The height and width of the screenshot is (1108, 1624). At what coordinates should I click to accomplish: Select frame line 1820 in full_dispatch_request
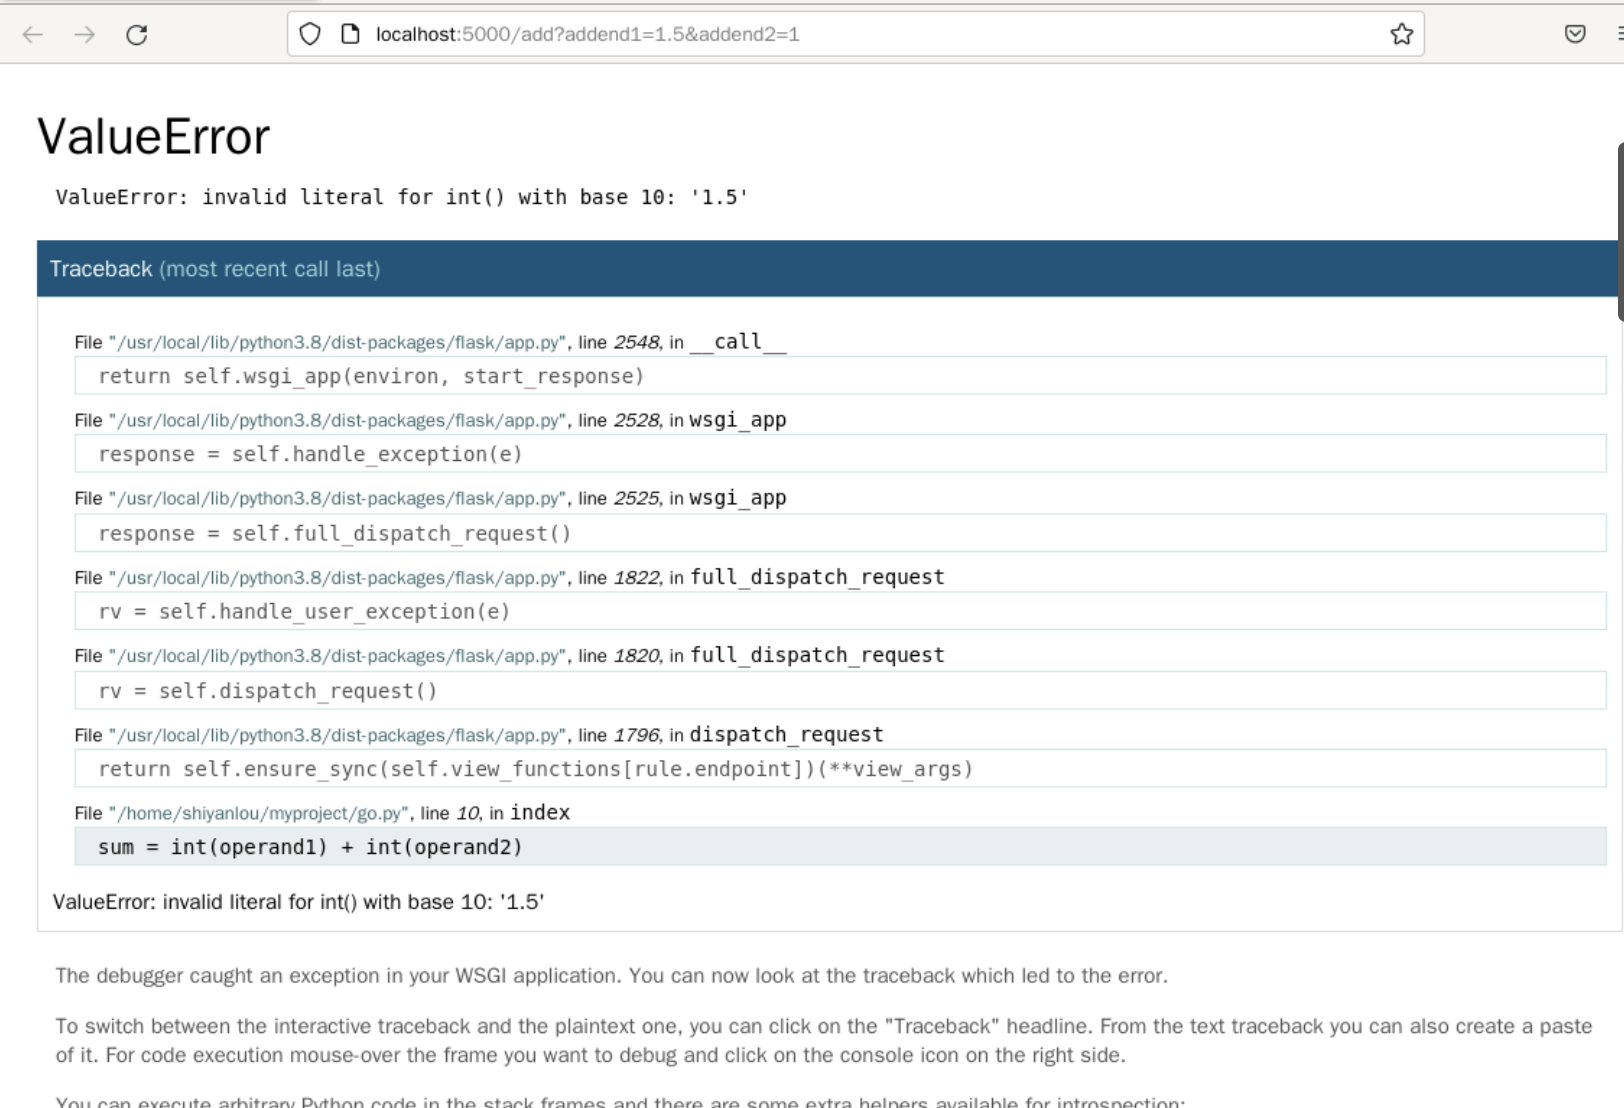509,655
